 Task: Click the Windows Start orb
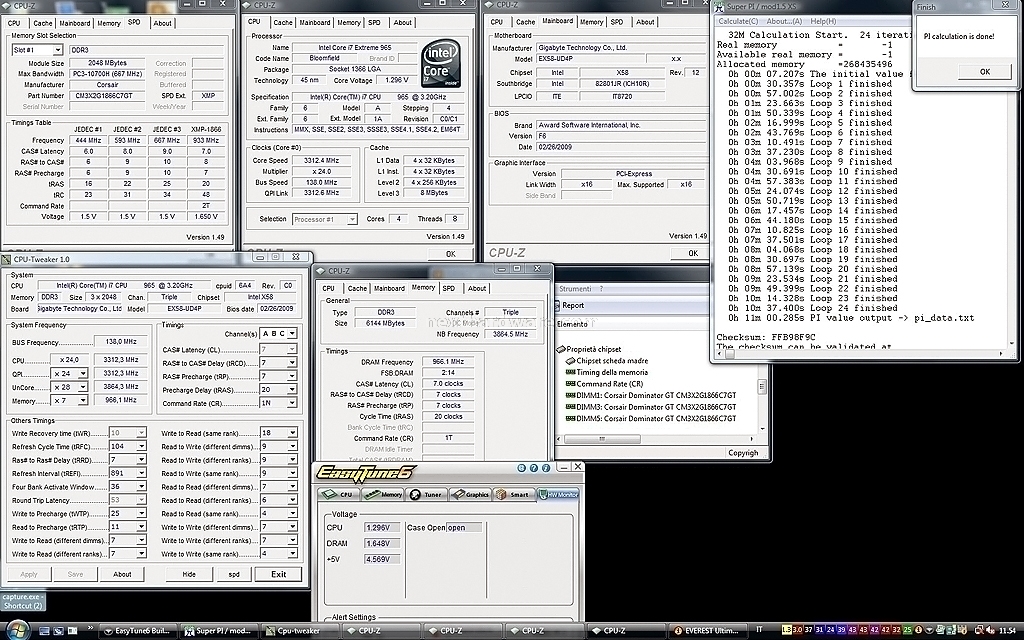tap(16, 631)
